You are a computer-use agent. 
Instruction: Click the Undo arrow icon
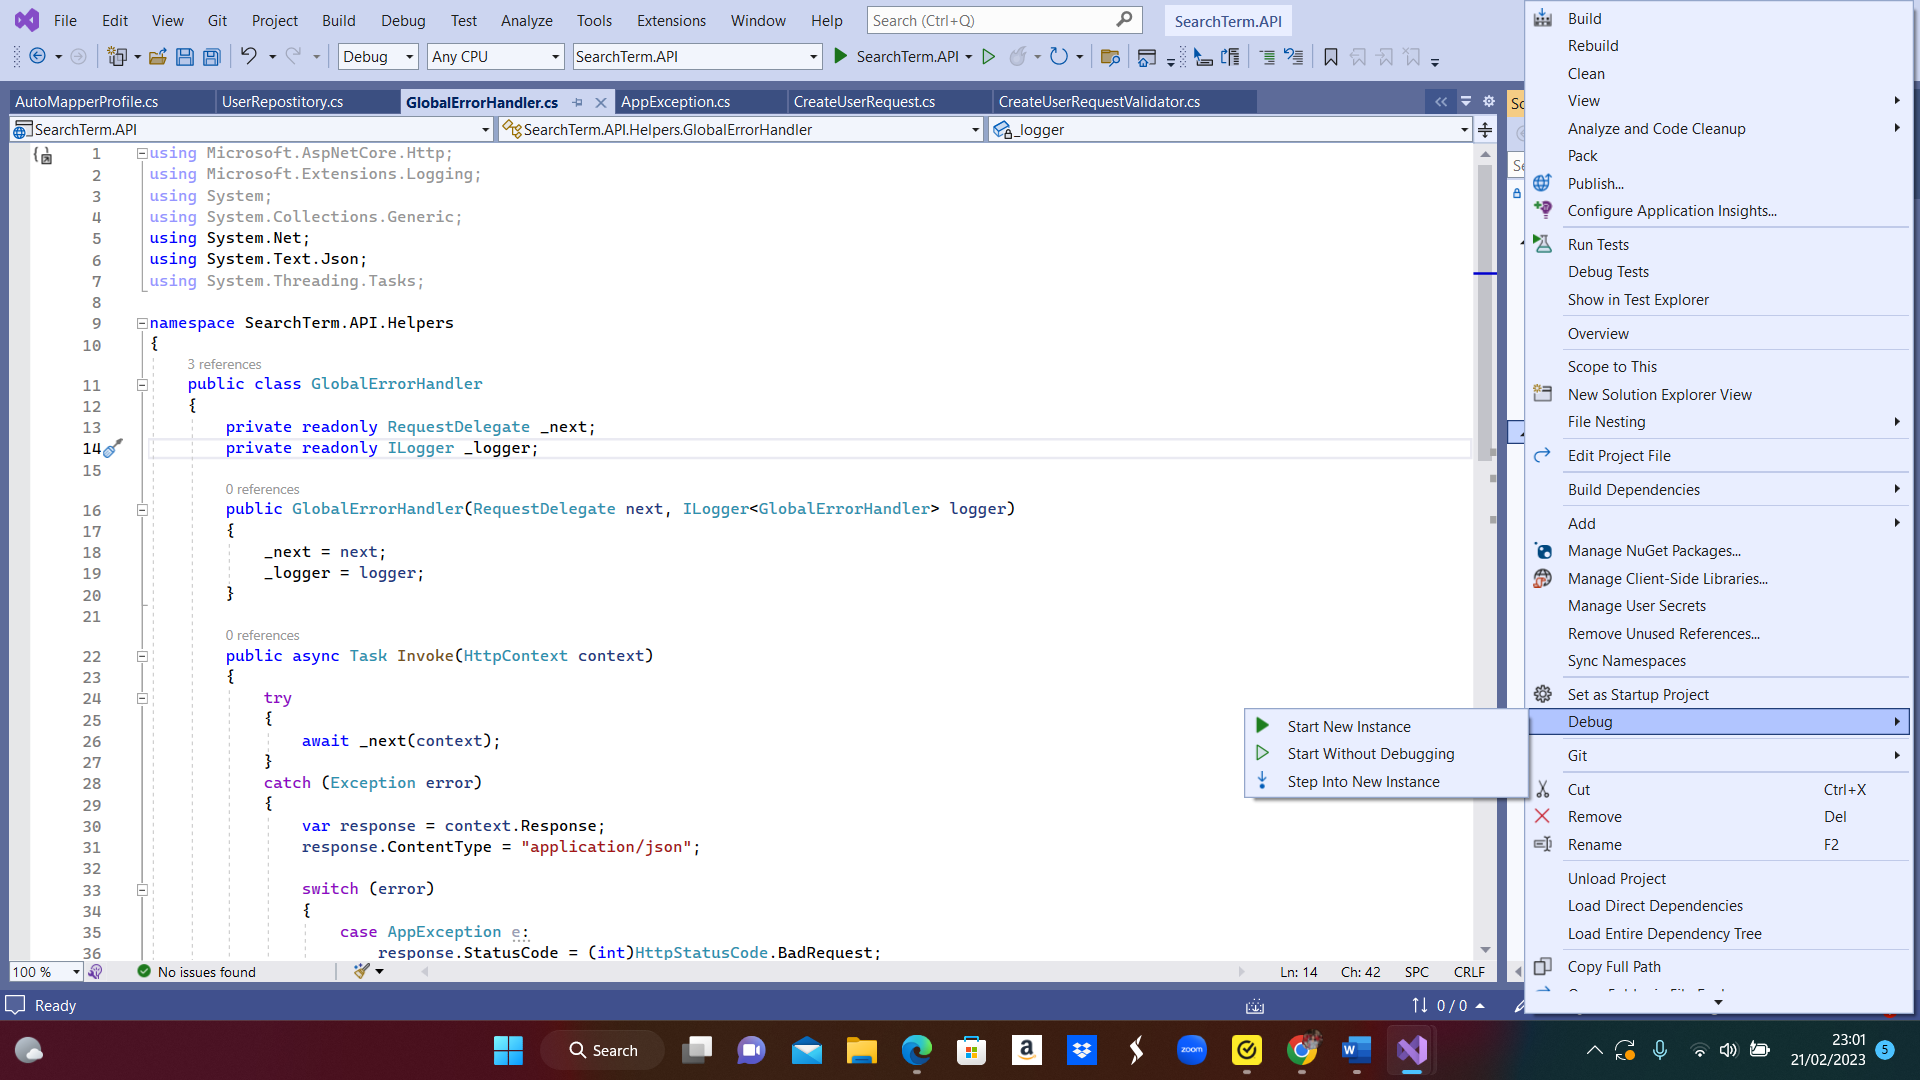[248, 57]
